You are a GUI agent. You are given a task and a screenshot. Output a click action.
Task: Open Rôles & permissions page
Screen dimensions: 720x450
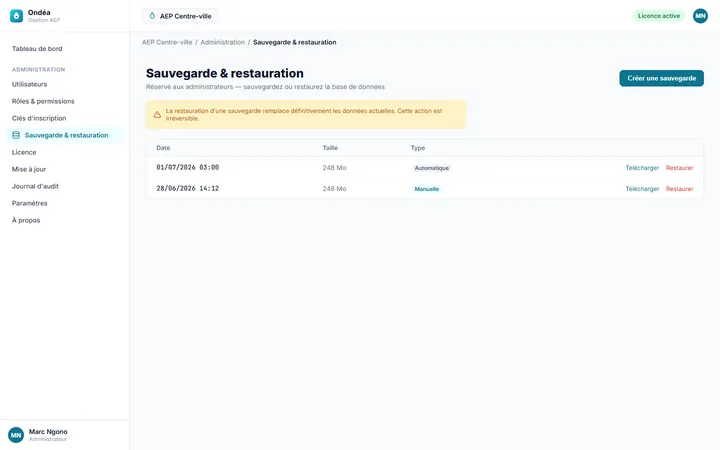(43, 101)
